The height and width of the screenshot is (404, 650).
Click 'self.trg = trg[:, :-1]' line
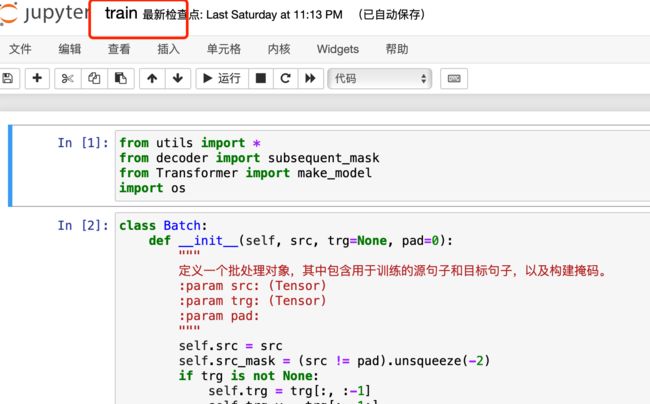point(289,391)
